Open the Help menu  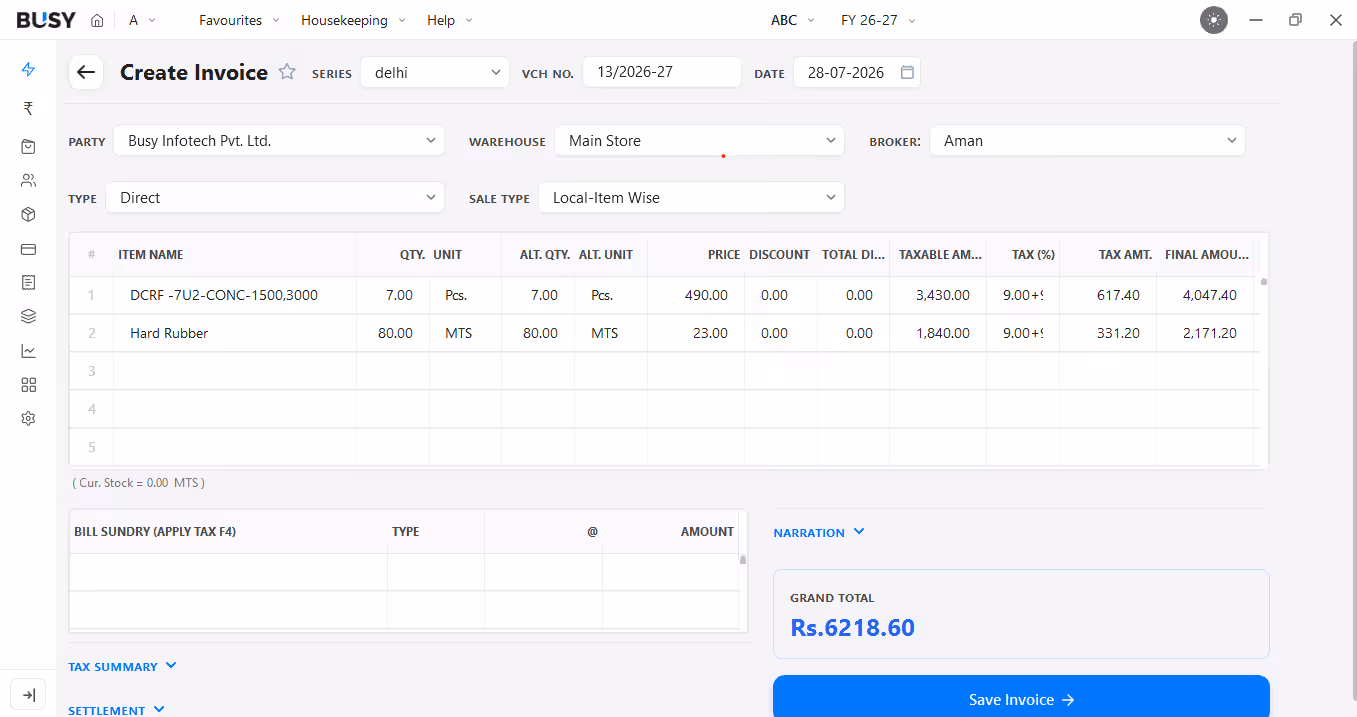450,20
